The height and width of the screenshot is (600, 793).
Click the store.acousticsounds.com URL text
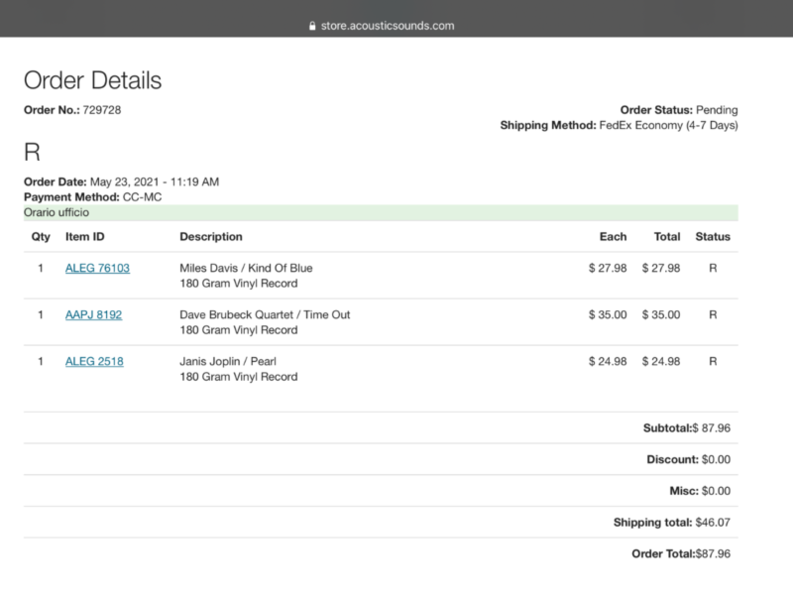pyautogui.click(x=387, y=25)
